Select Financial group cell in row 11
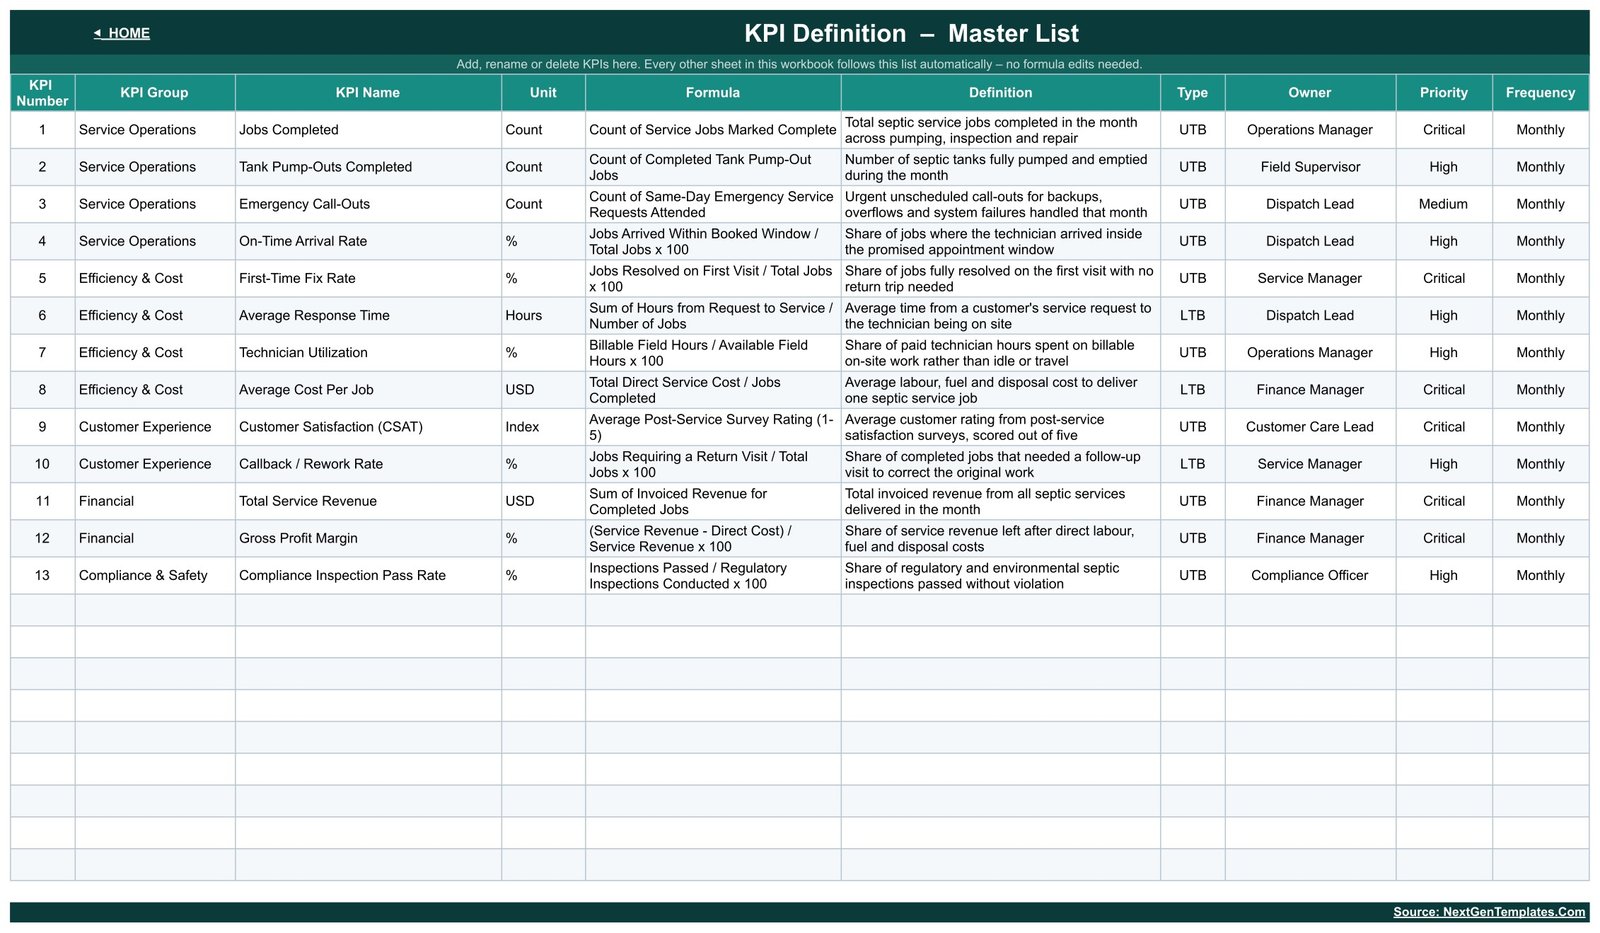 (155, 500)
